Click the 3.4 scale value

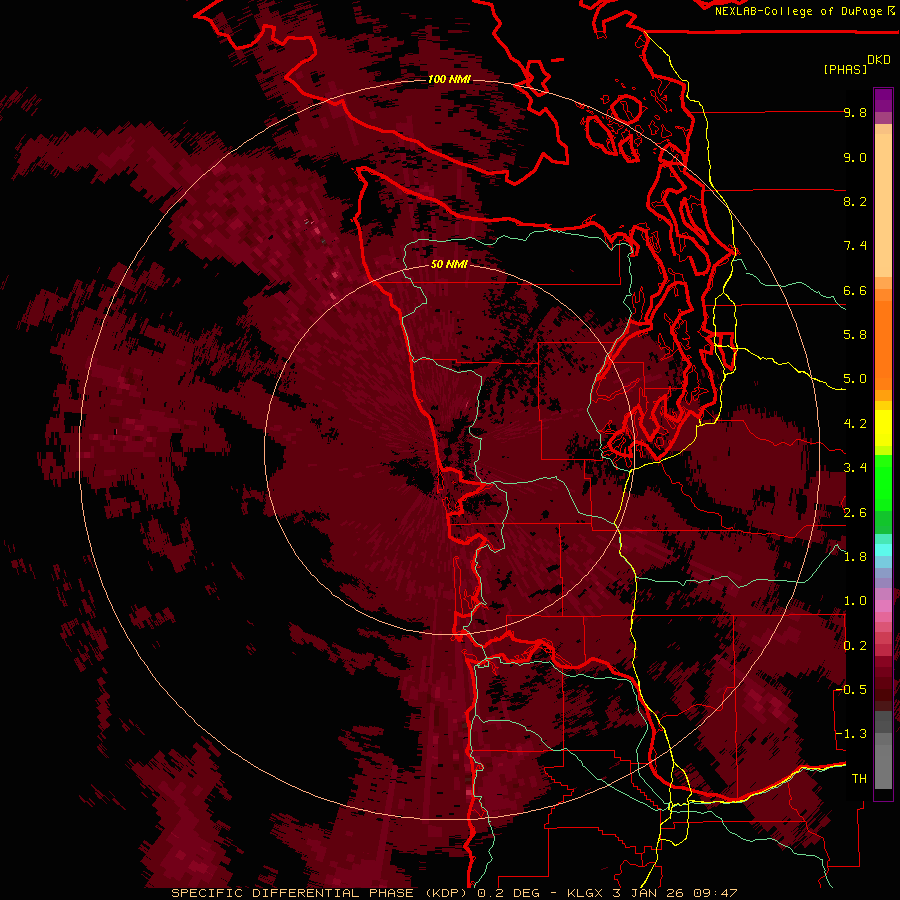[x=855, y=468]
